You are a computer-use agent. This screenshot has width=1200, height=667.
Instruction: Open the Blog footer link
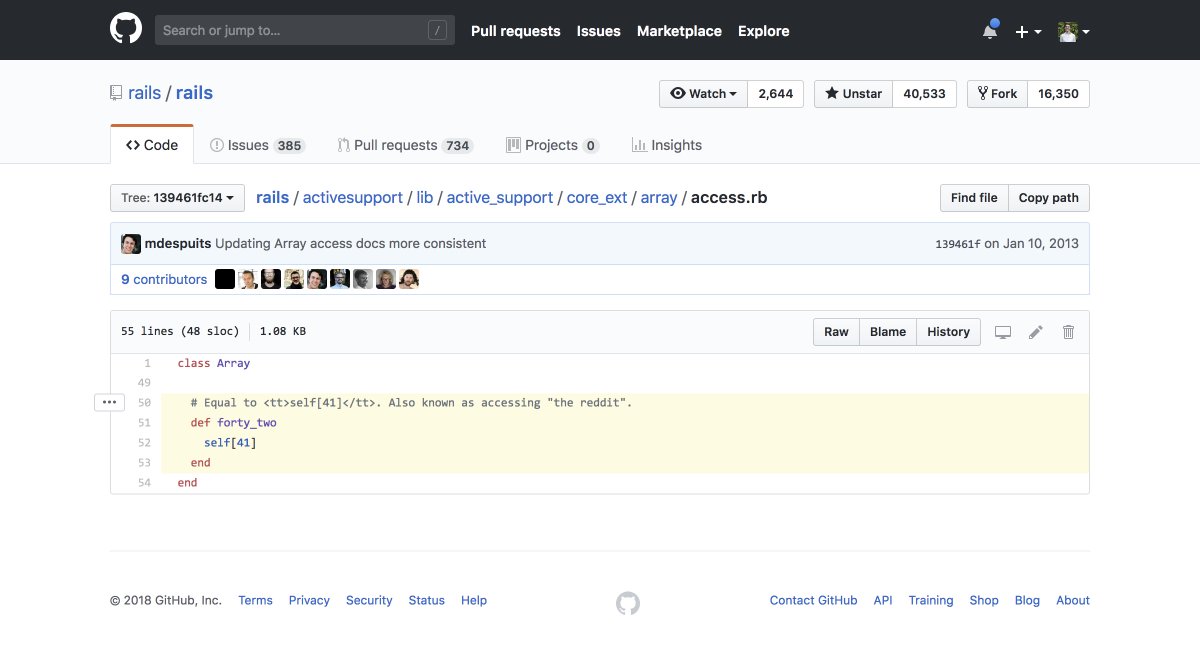tap(1027, 601)
